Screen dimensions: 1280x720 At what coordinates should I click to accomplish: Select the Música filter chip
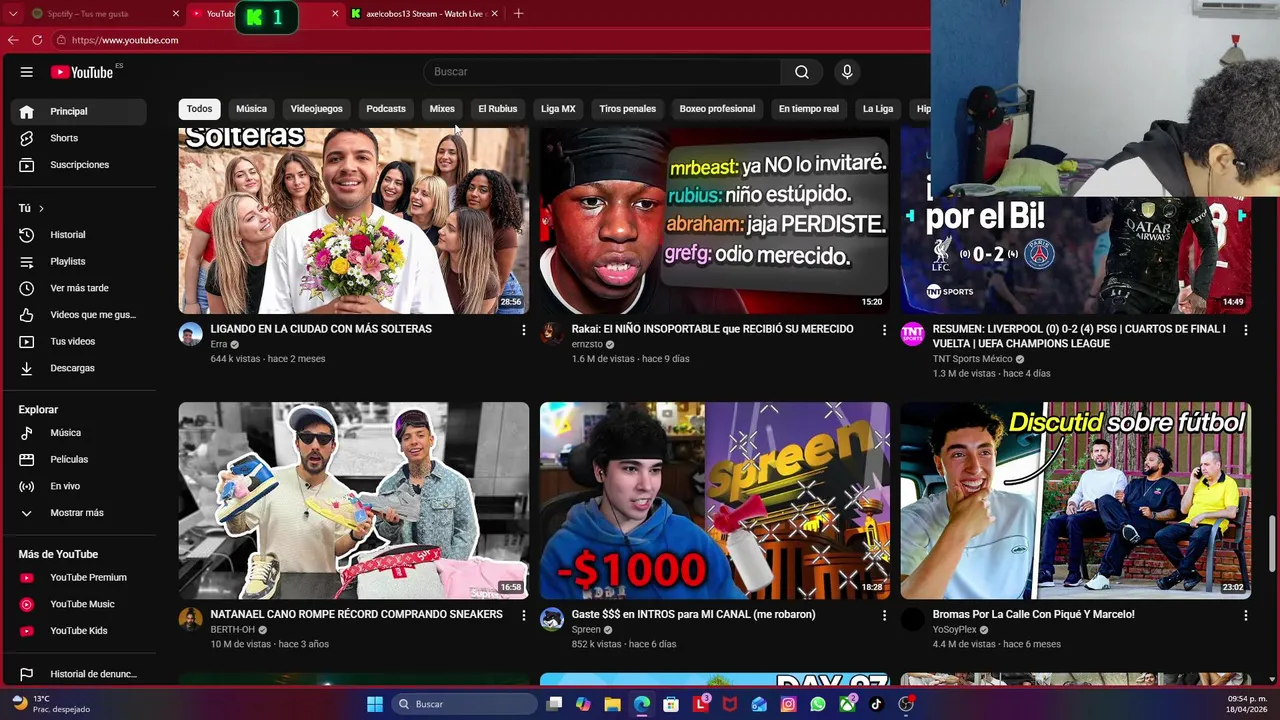coord(251,109)
